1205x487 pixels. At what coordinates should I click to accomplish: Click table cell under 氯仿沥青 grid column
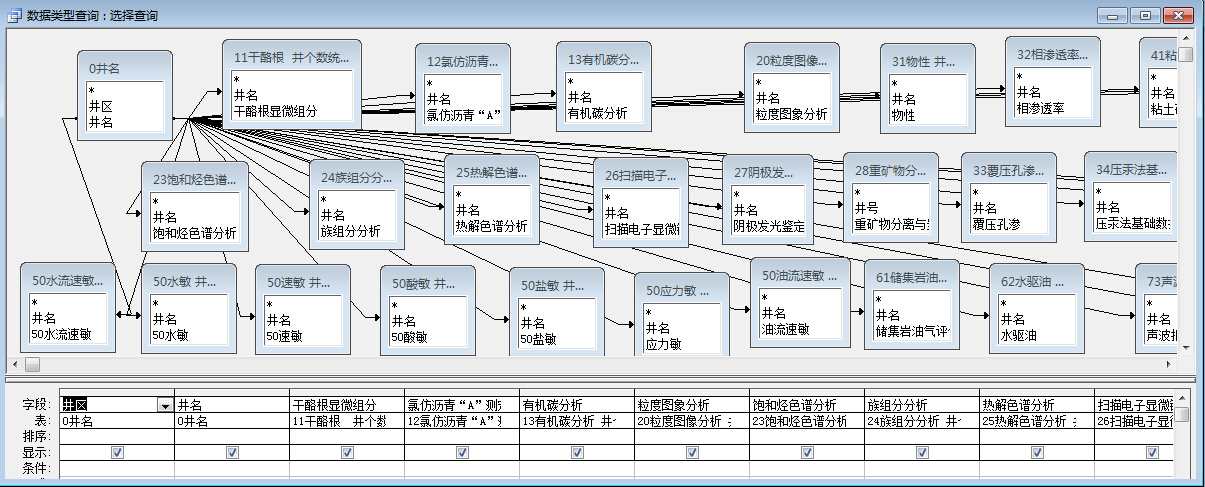[x=461, y=421]
